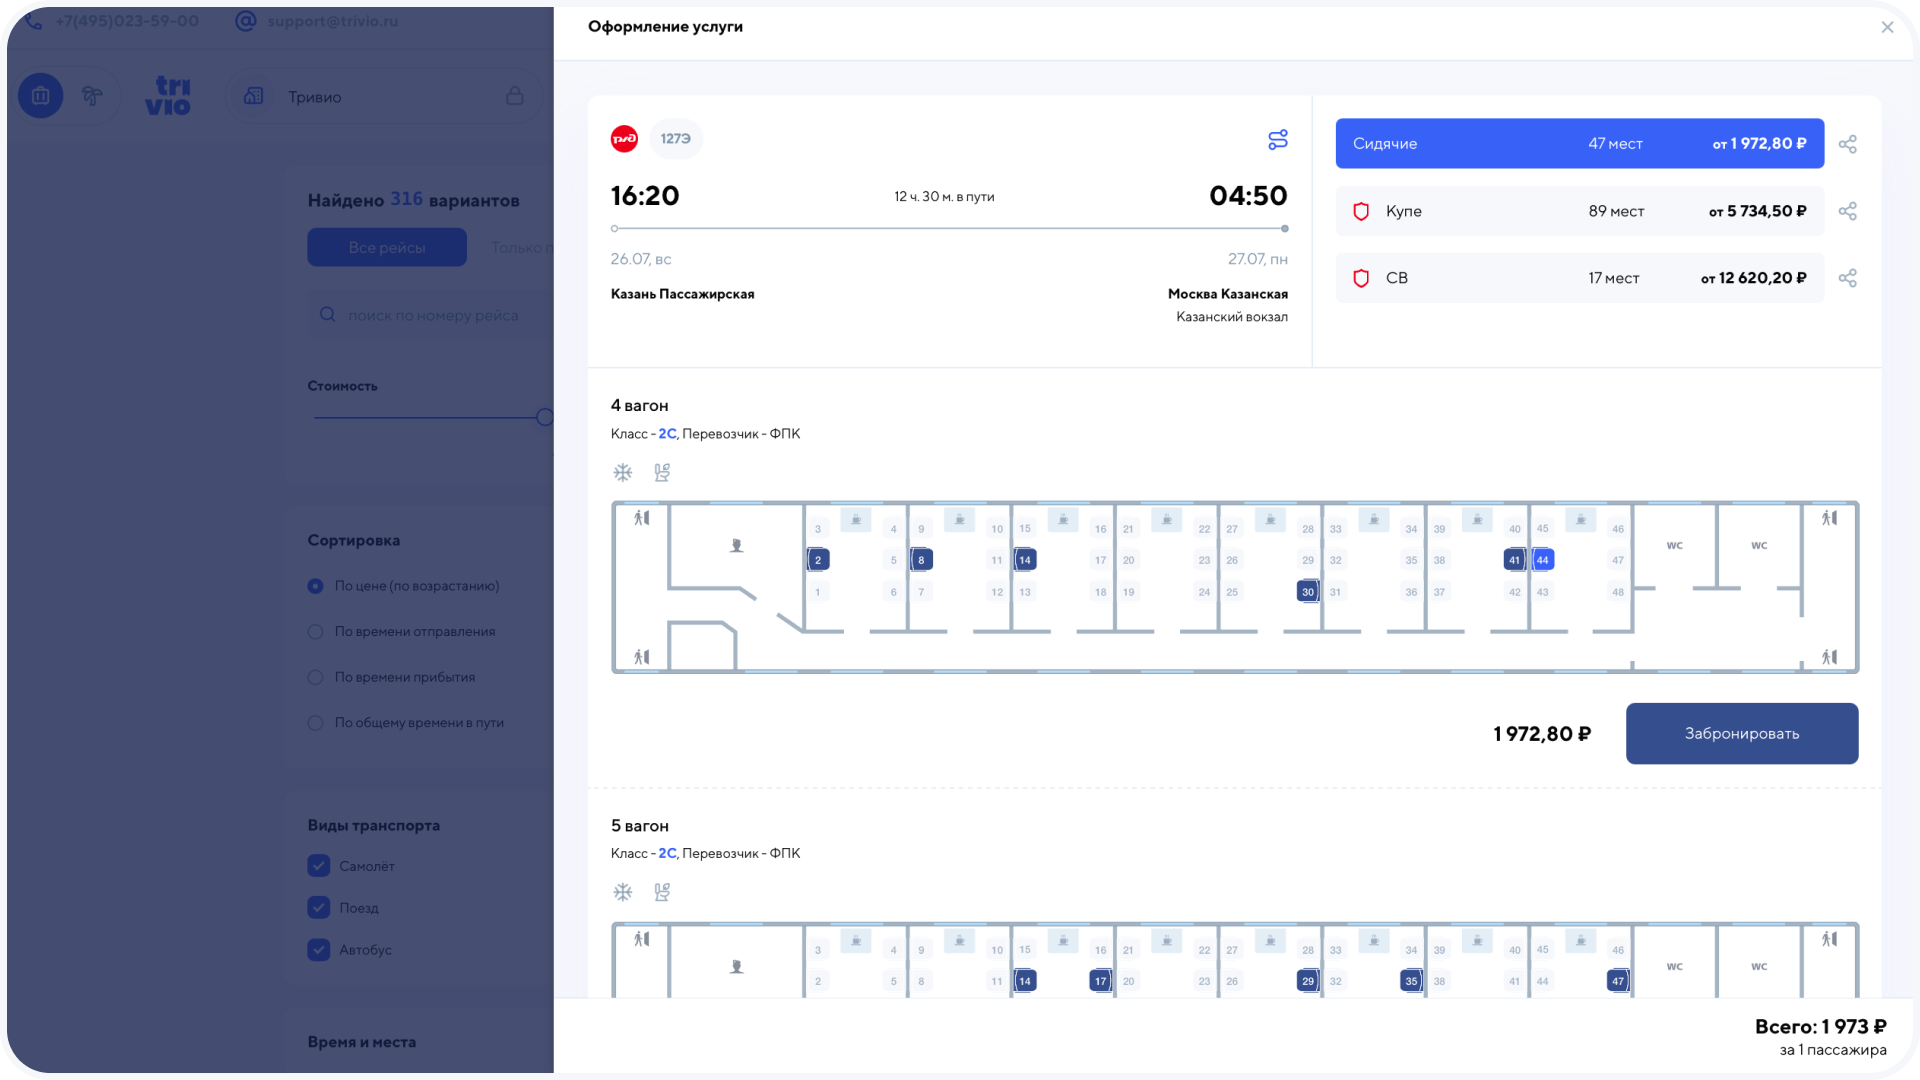
Task: Click the 5 вагон heading
Action: click(x=640, y=826)
